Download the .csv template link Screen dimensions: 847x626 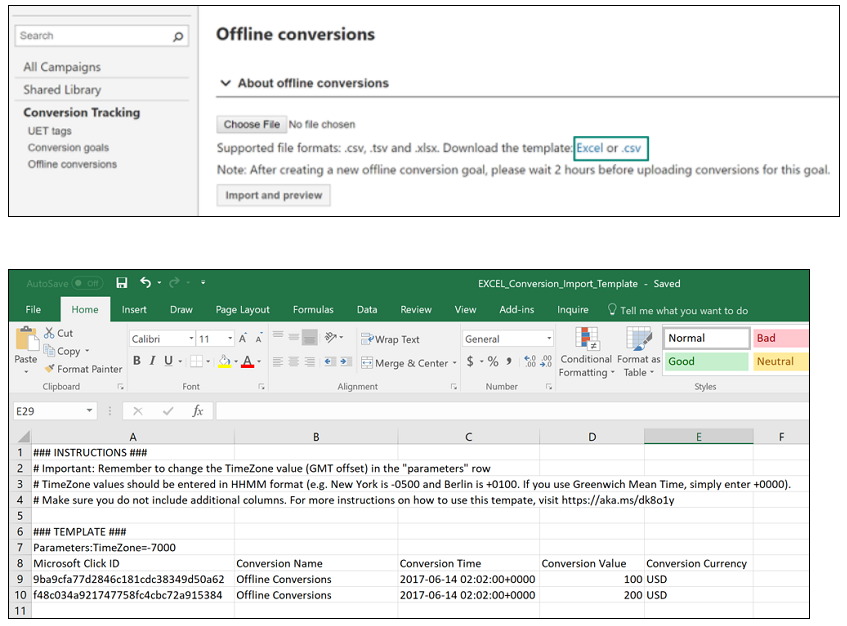point(631,148)
